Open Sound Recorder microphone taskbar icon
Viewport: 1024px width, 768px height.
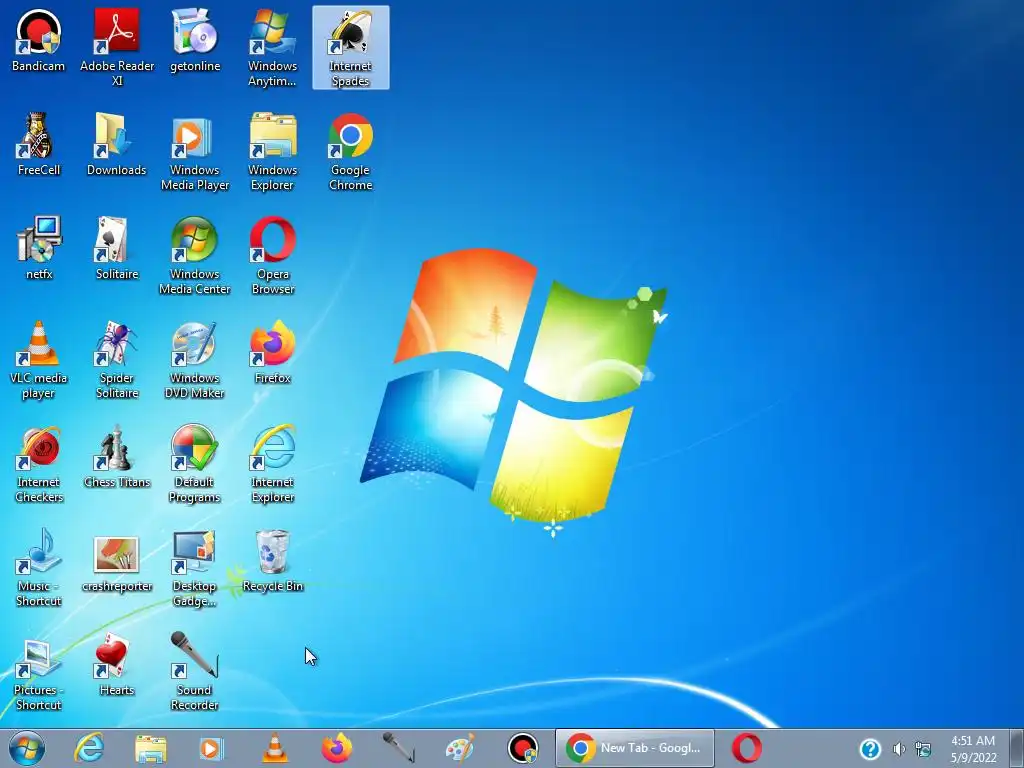(x=398, y=748)
